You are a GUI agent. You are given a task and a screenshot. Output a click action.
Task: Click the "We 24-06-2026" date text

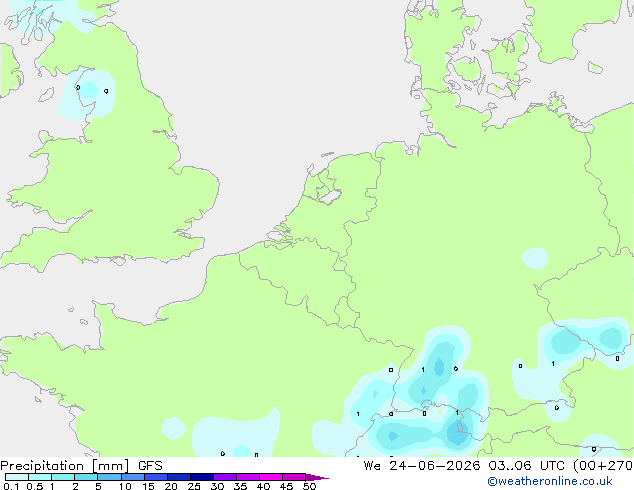click(x=422, y=466)
